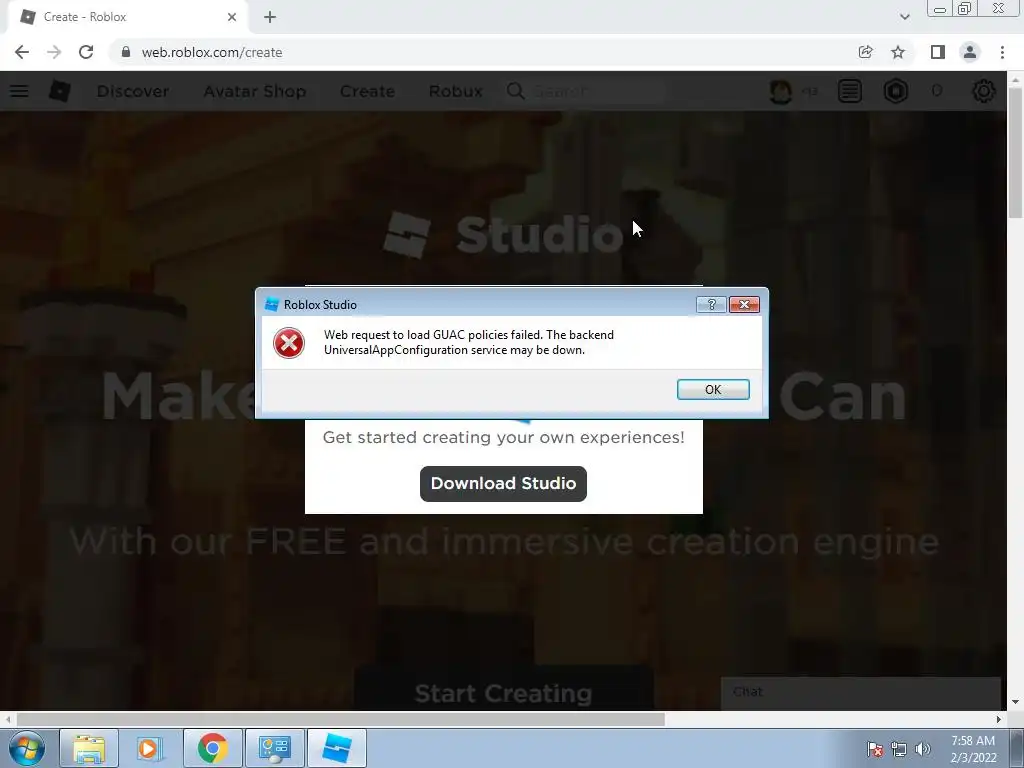Open Windows Explorer from the taskbar

pos(89,748)
